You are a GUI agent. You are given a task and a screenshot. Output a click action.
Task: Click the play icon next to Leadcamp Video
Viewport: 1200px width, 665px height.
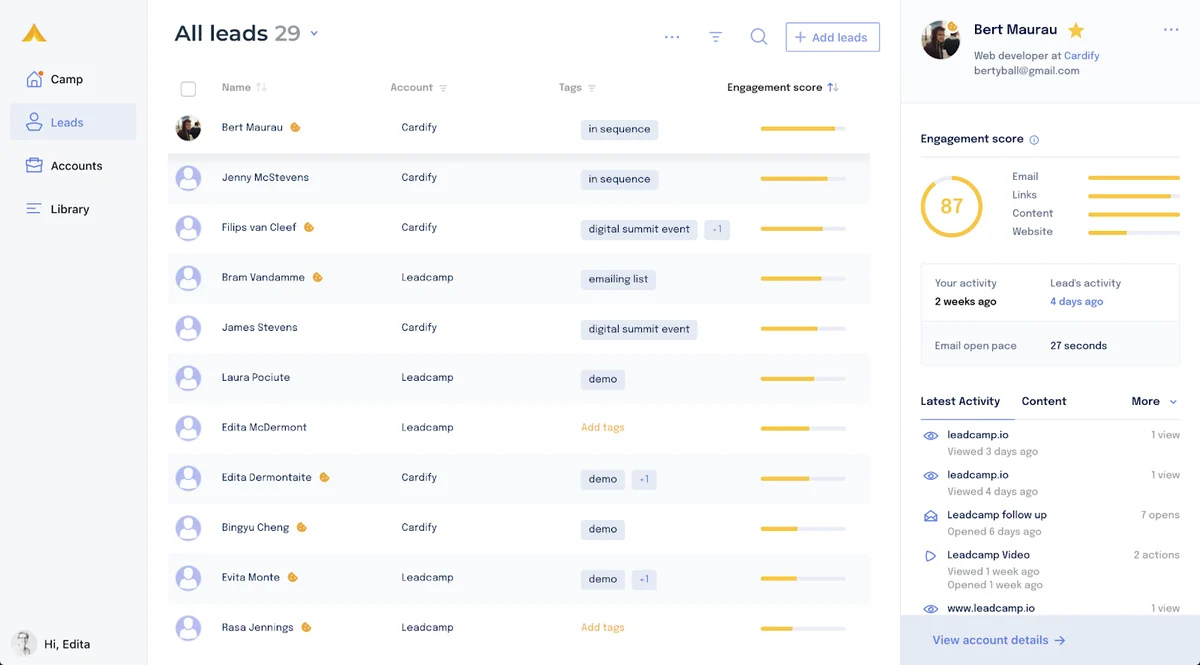coord(930,556)
